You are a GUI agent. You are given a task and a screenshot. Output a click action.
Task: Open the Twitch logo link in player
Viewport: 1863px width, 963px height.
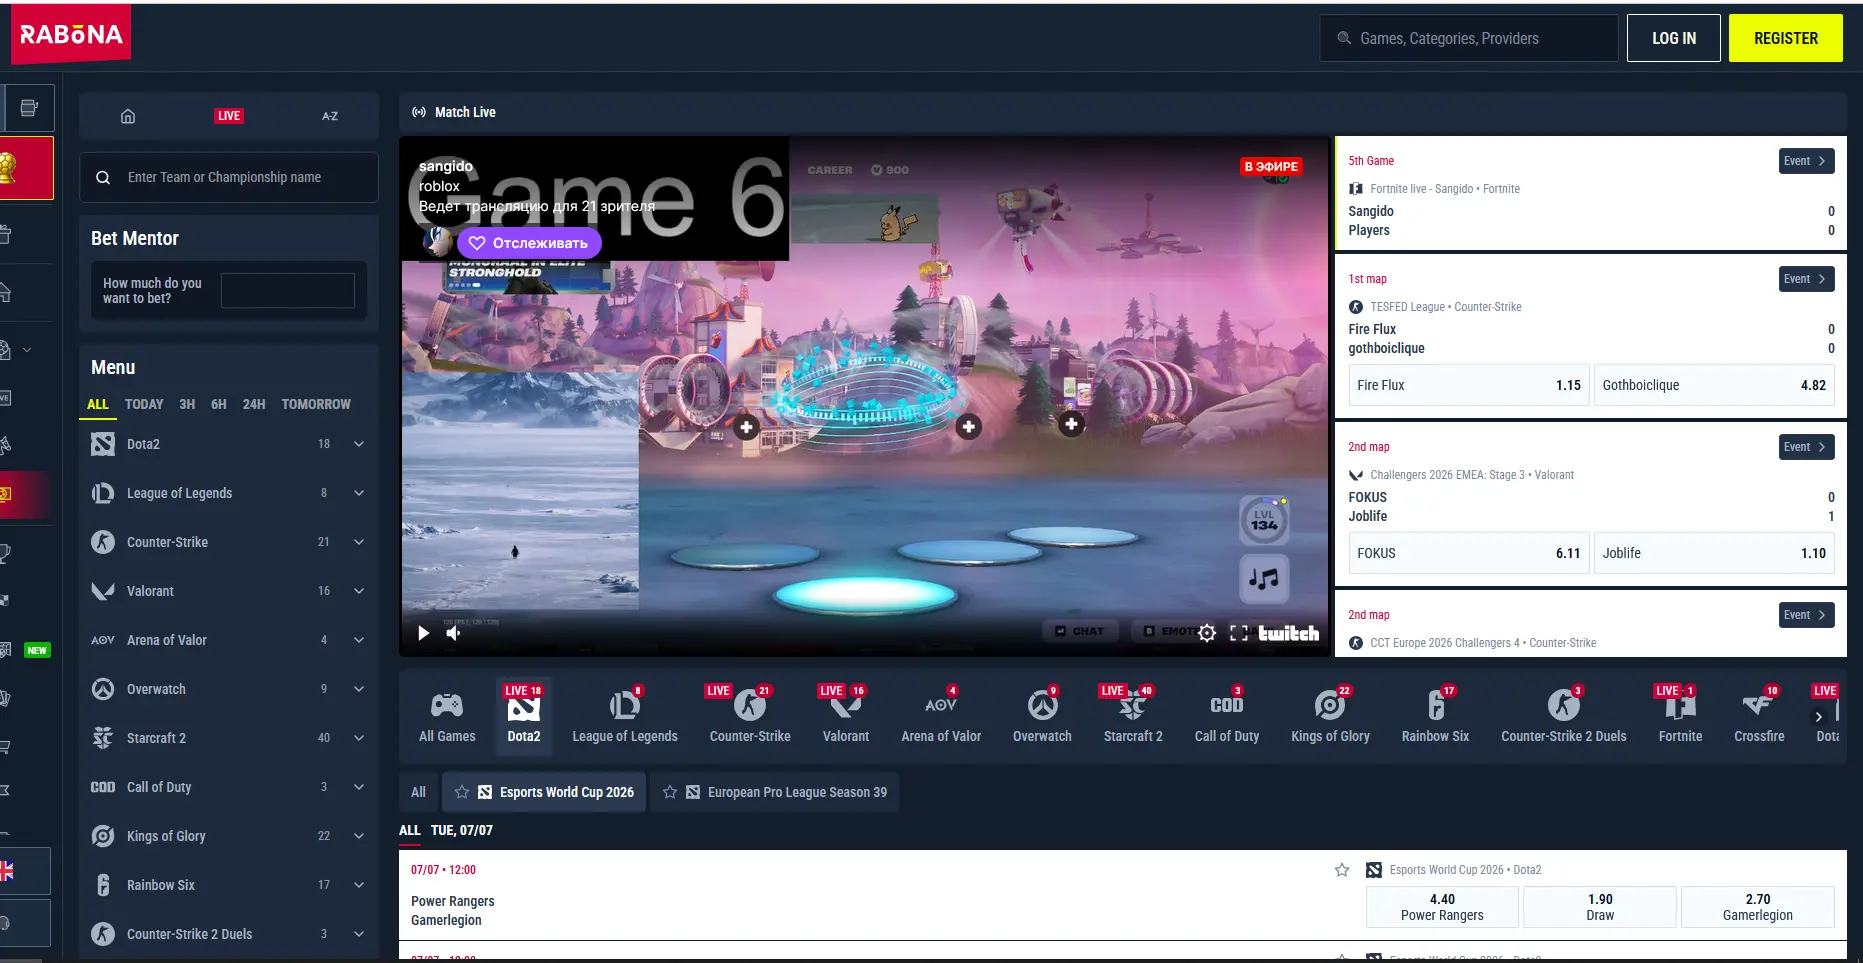(x=1288, y=633)
